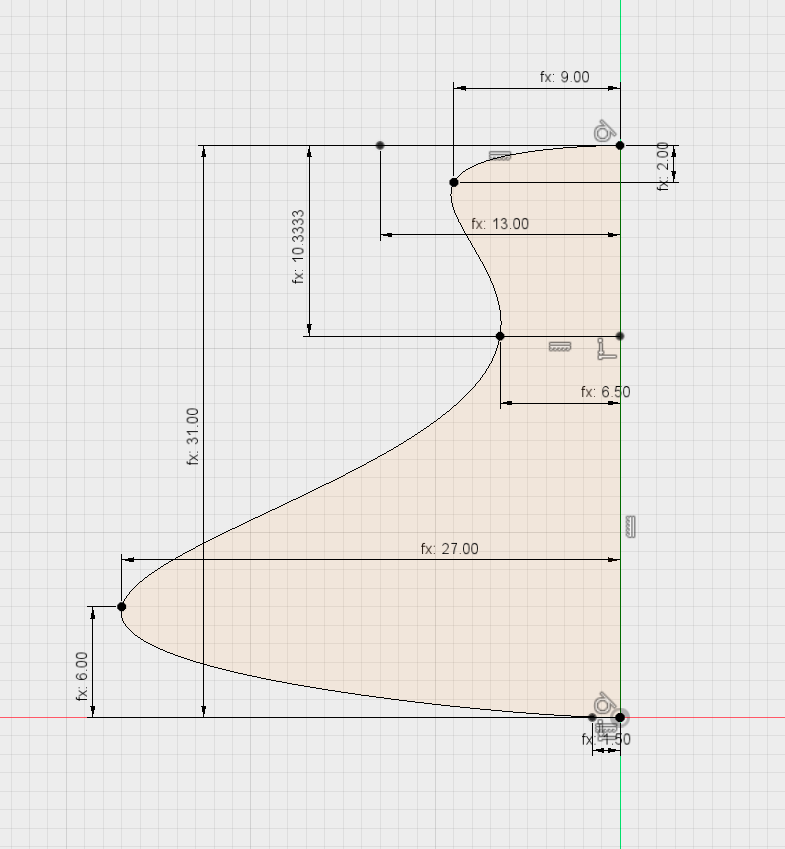Select the leftmost spline fit point at the 6.00 height
Screen dimensions: 785x849
122,607
